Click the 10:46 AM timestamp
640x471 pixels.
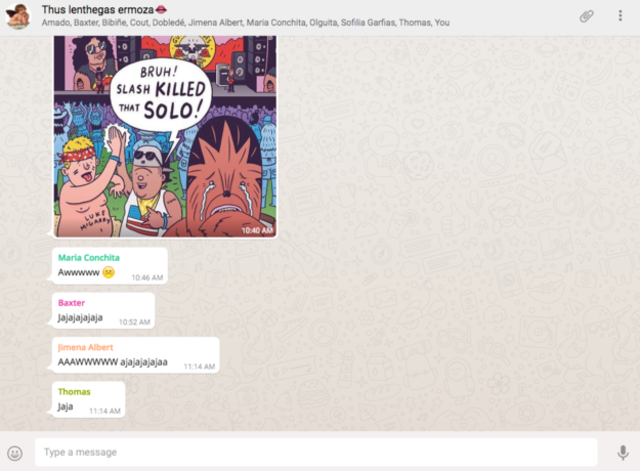click(147, 278)
